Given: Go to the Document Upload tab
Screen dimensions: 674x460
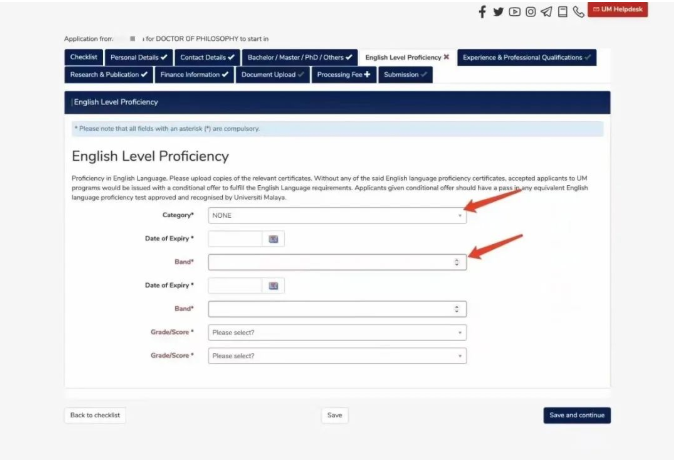Looking at the screenshot, I should click(273, 75).
